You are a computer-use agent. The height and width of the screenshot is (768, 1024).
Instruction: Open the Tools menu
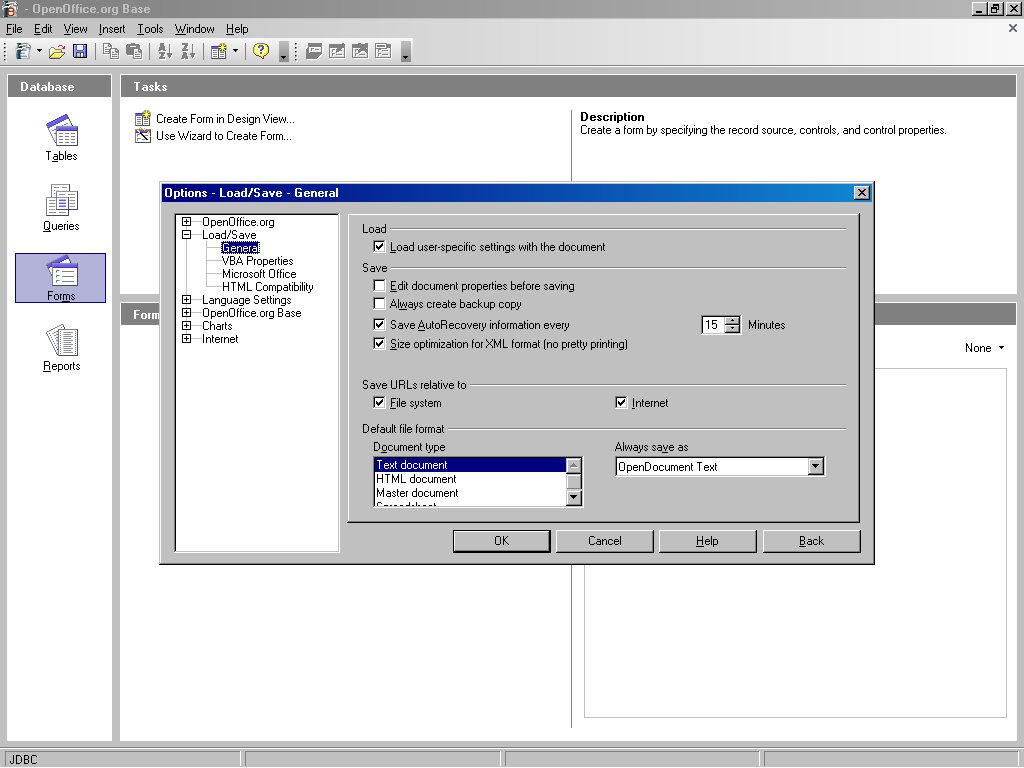pyautogui.click(x=150, y=29)
